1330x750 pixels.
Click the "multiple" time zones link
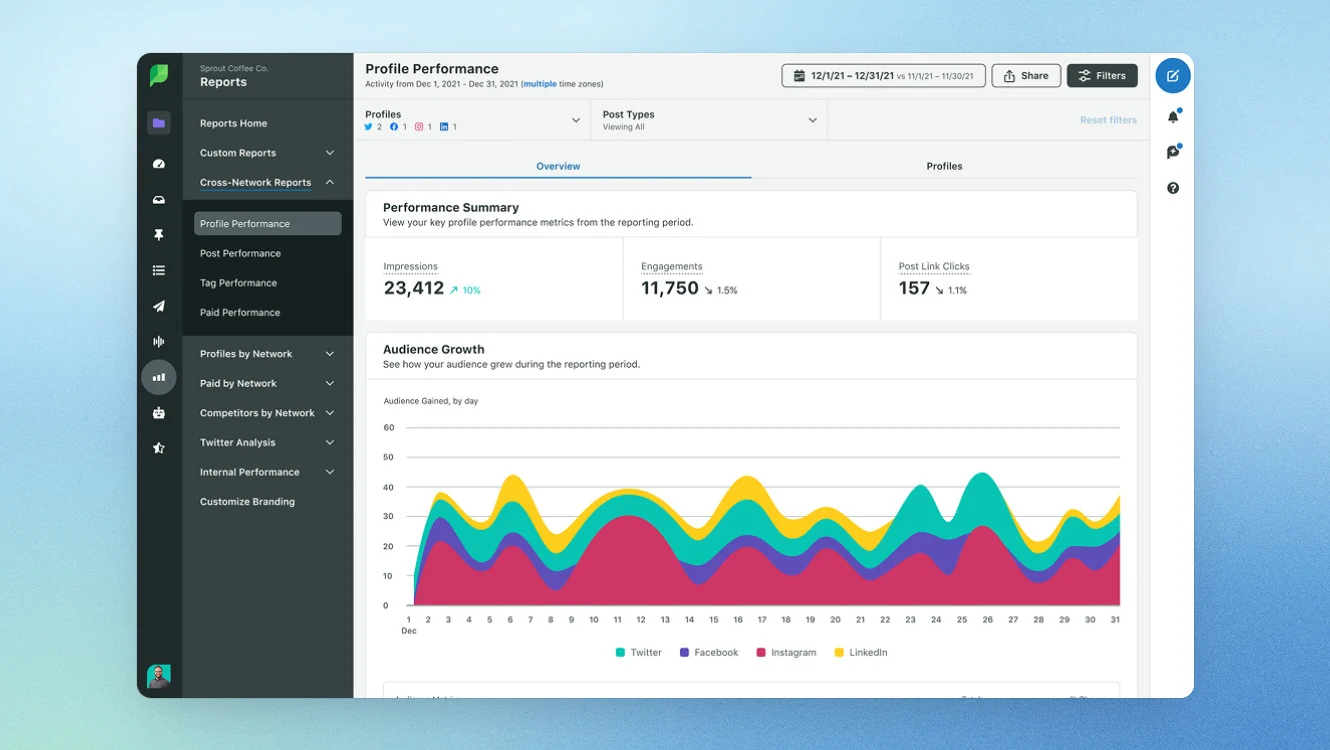coord(539,84)
